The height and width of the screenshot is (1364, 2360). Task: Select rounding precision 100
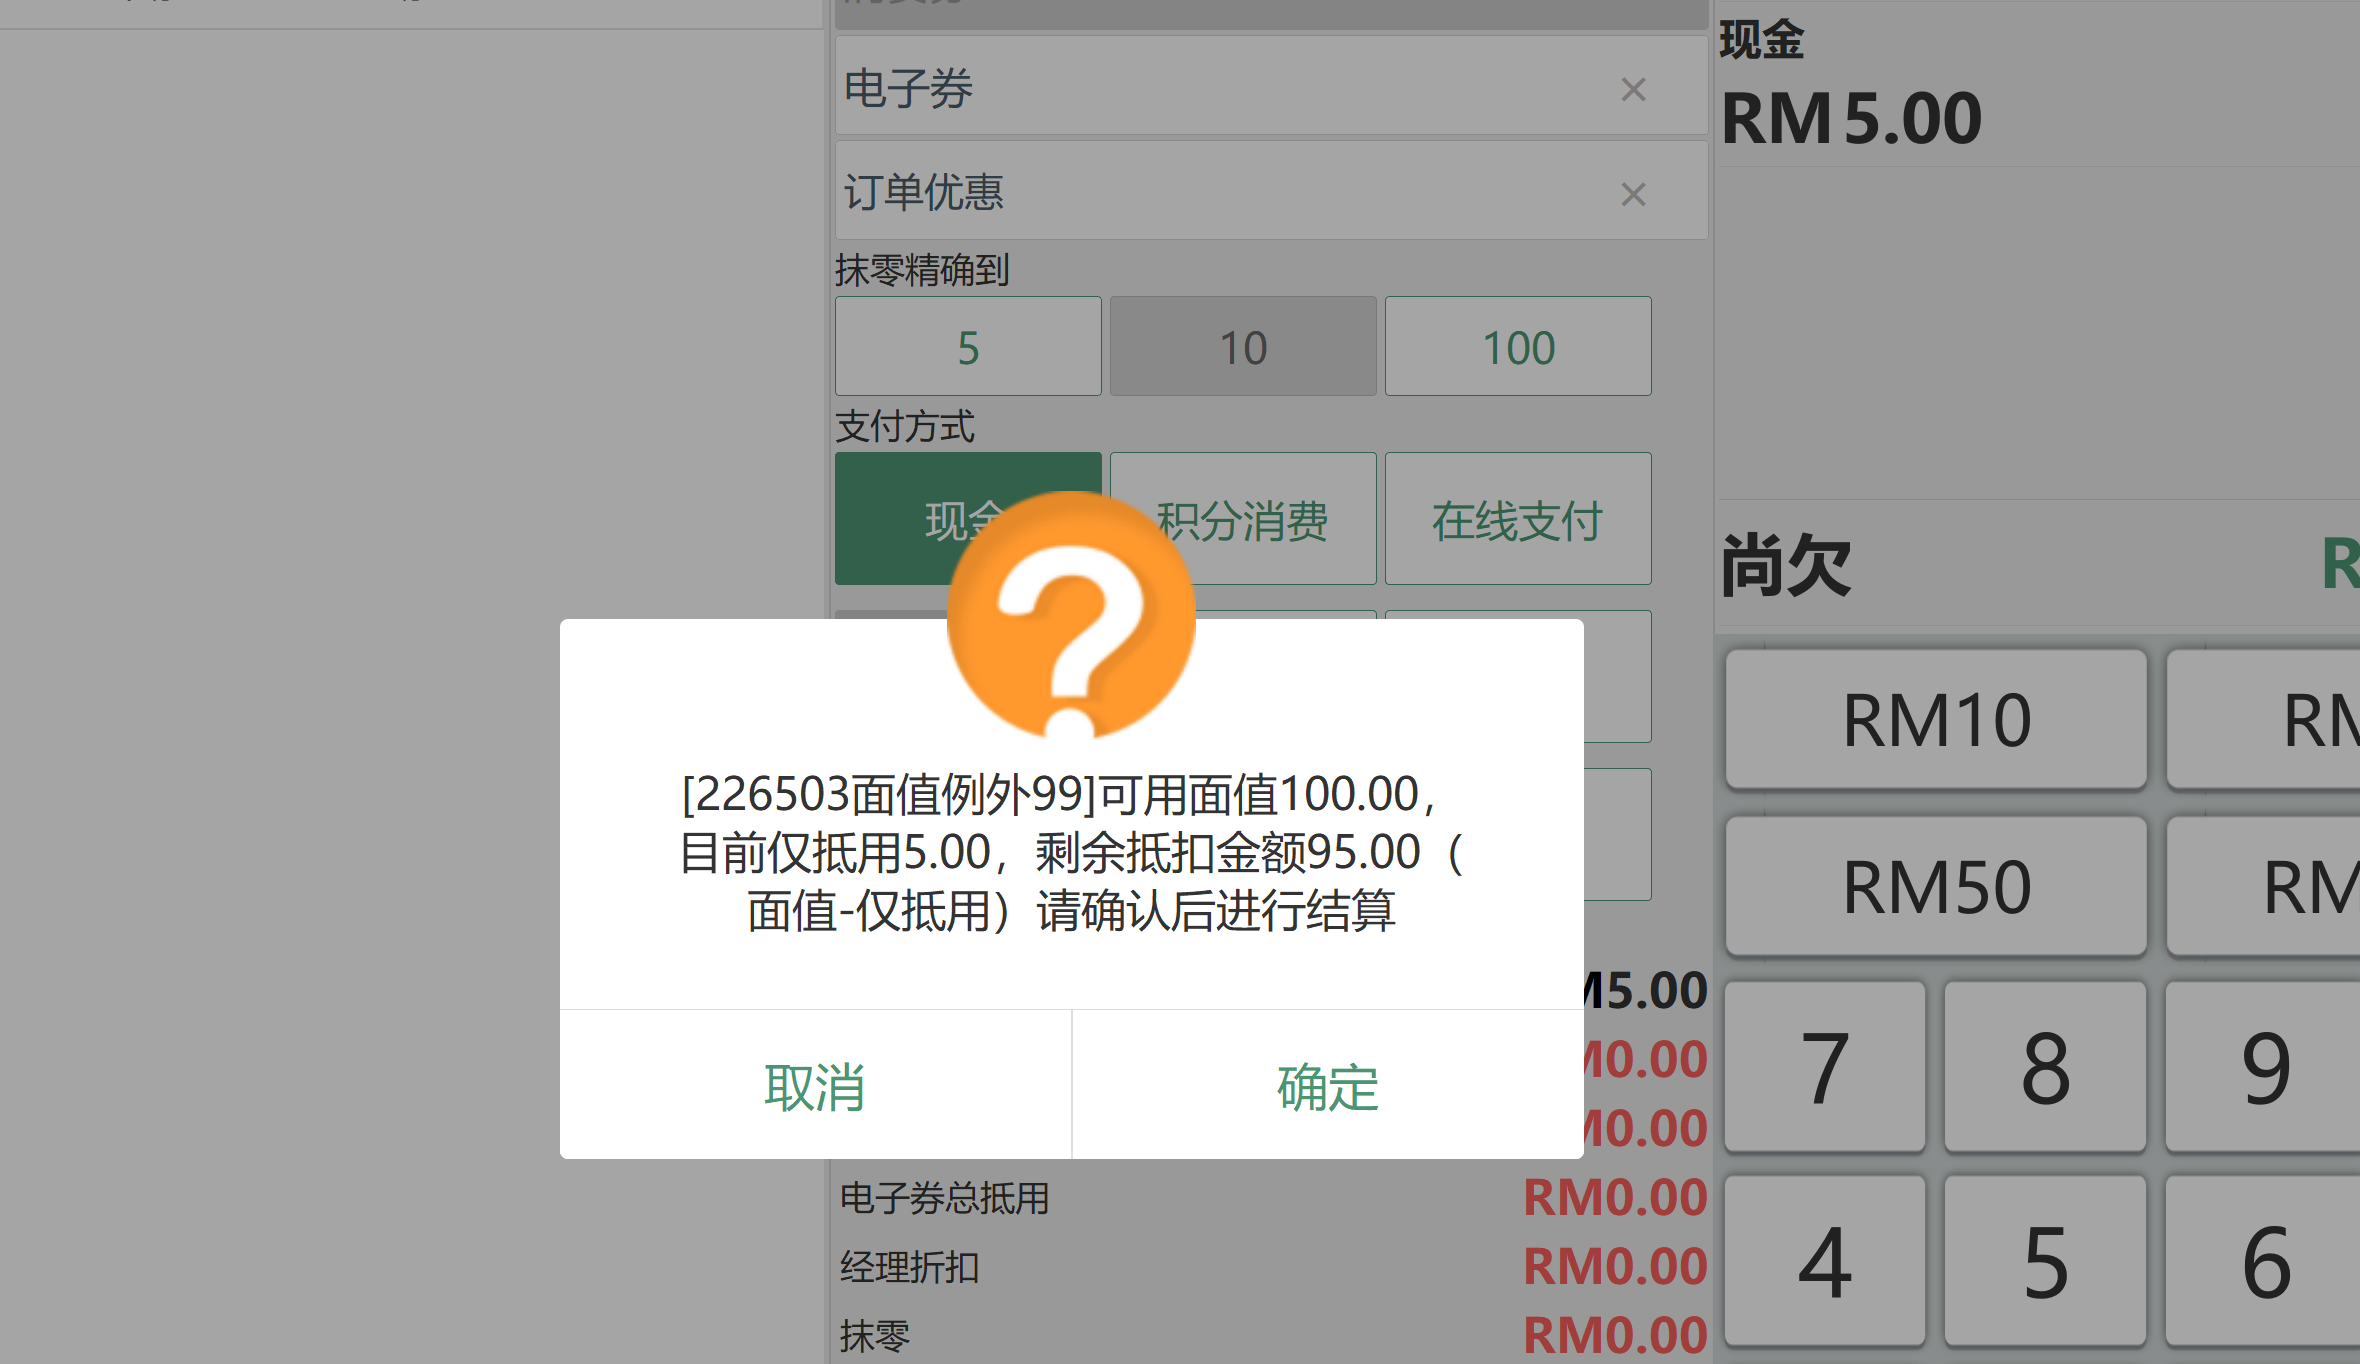[1518, 347]
